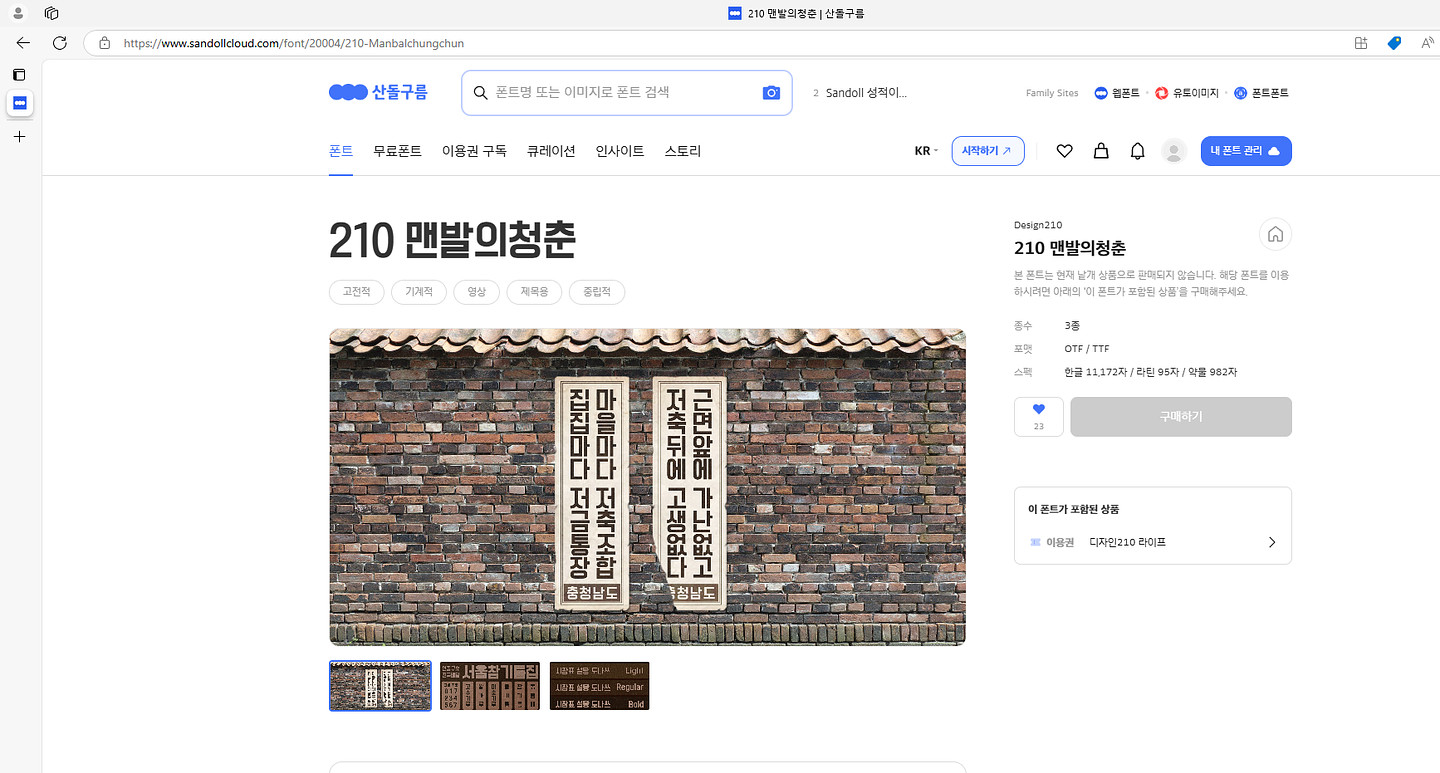The height and width of the screenshot is (773, 1440).
Task: Open the 무료폰트 menu tab
Action: coord(397,151)
